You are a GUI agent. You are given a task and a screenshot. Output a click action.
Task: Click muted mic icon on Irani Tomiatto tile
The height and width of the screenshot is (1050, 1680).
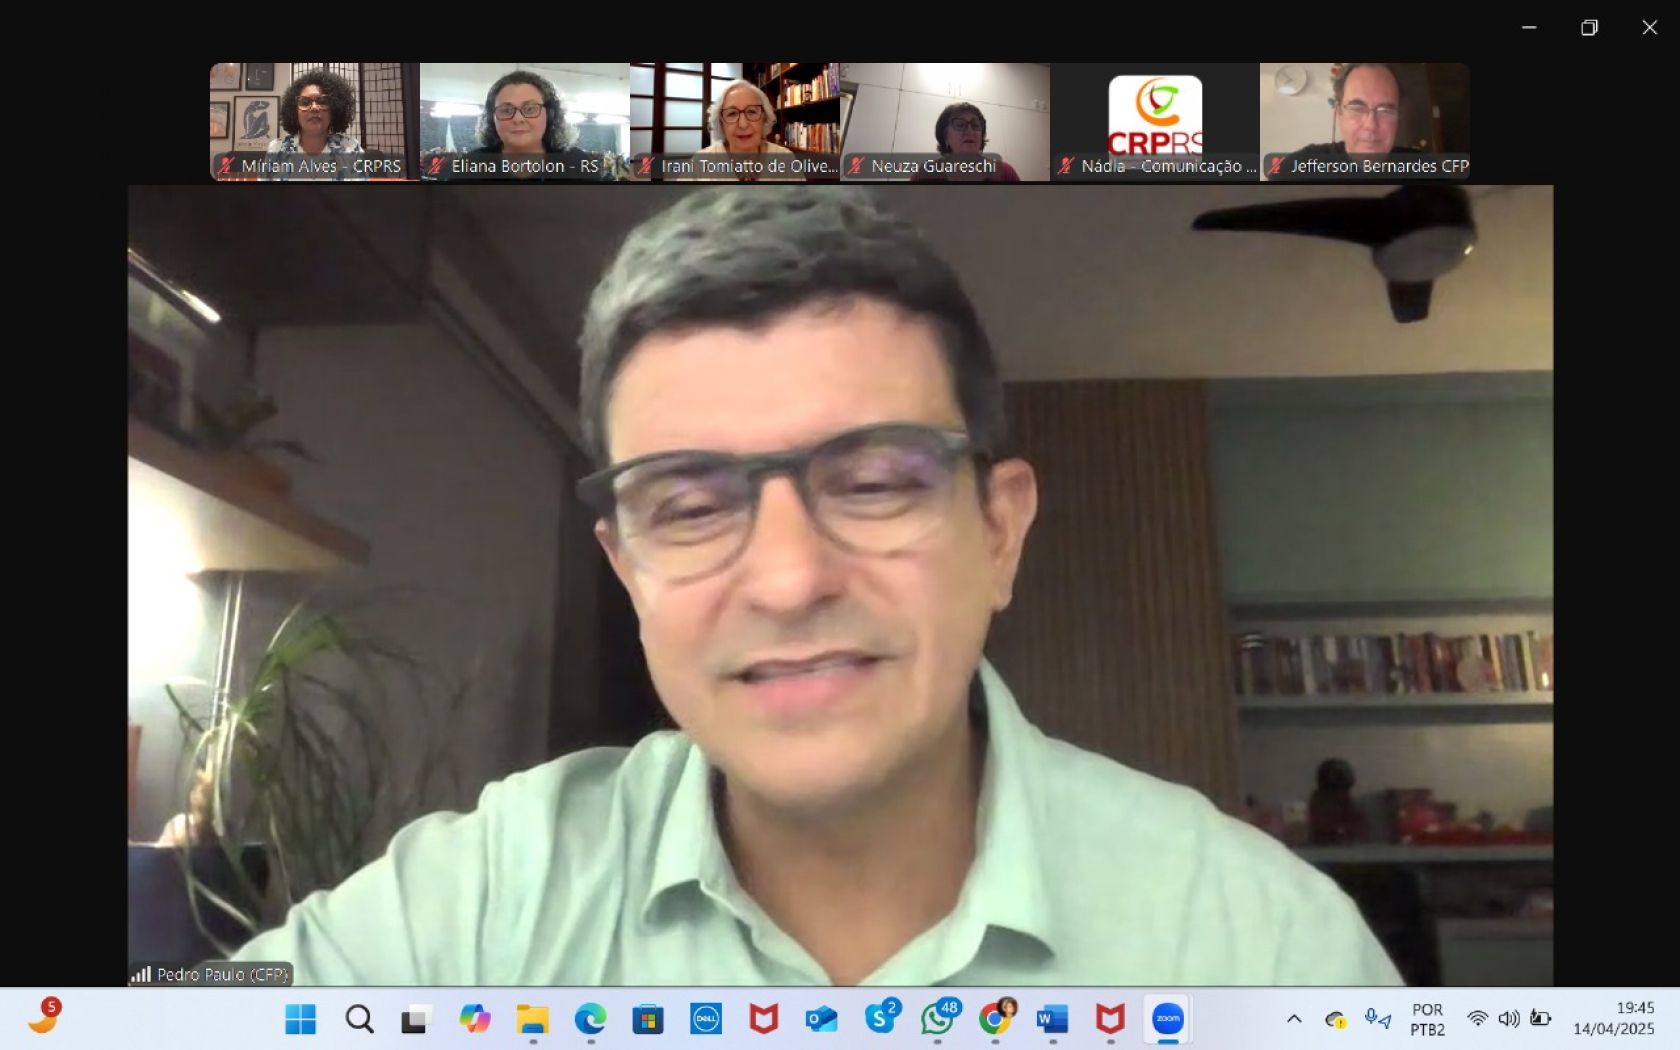tap(646, 166)
